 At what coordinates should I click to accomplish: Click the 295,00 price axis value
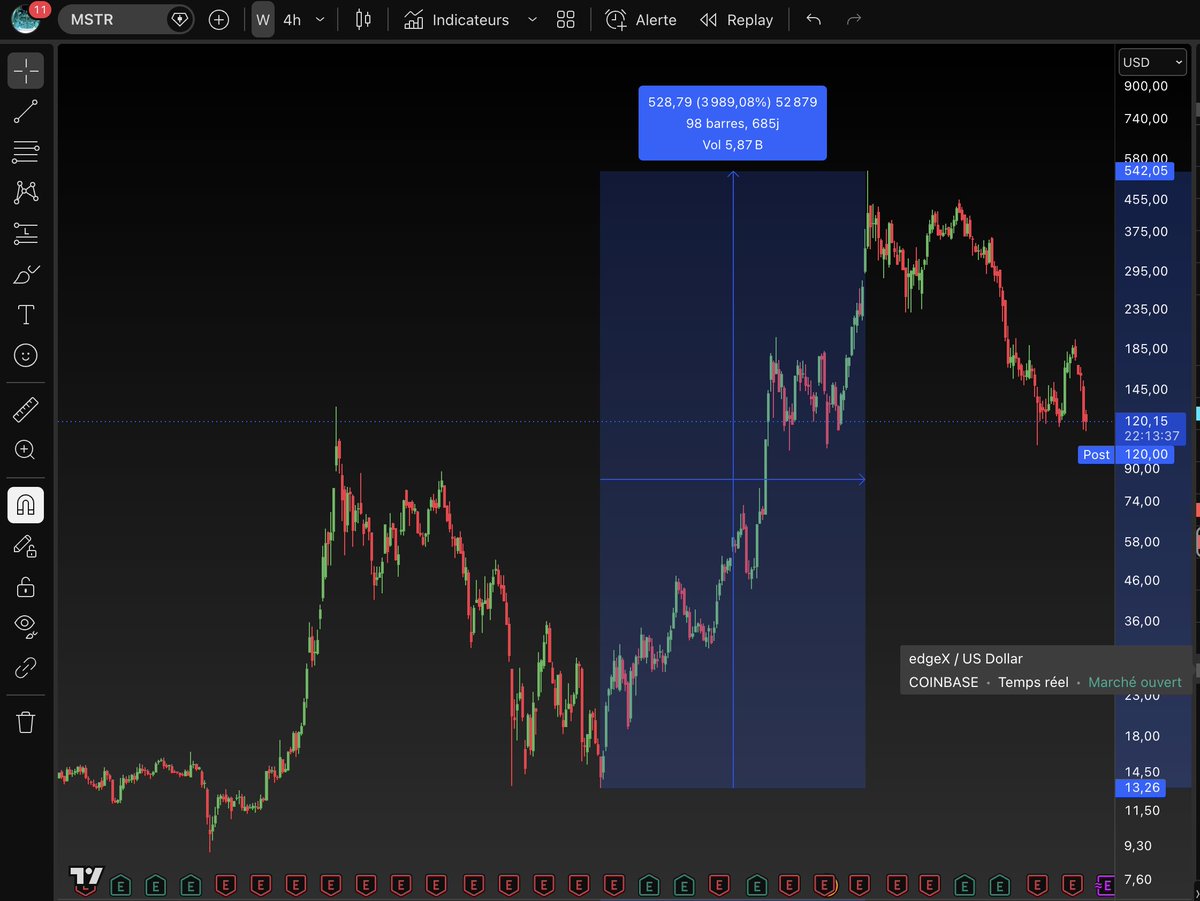(1146, 271)
